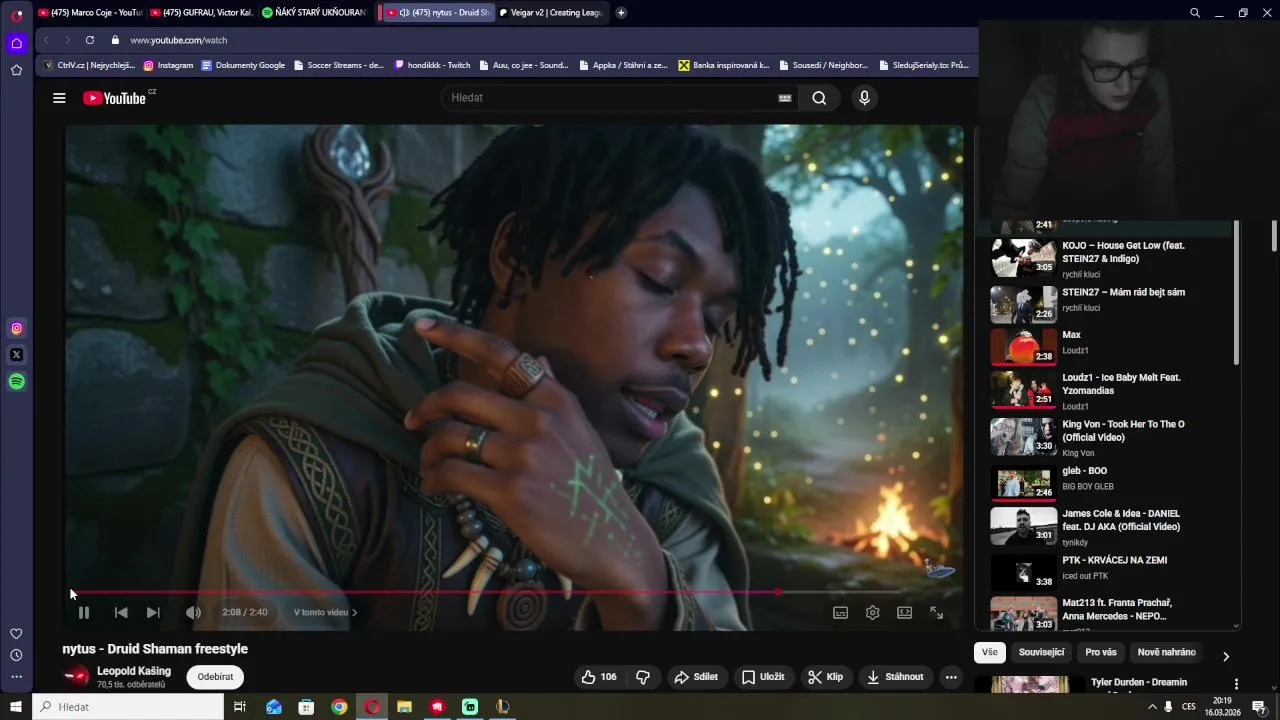Save the video with the Uložit button
1280x720 pixels.
pyautogui.click(x=763, y=677)
